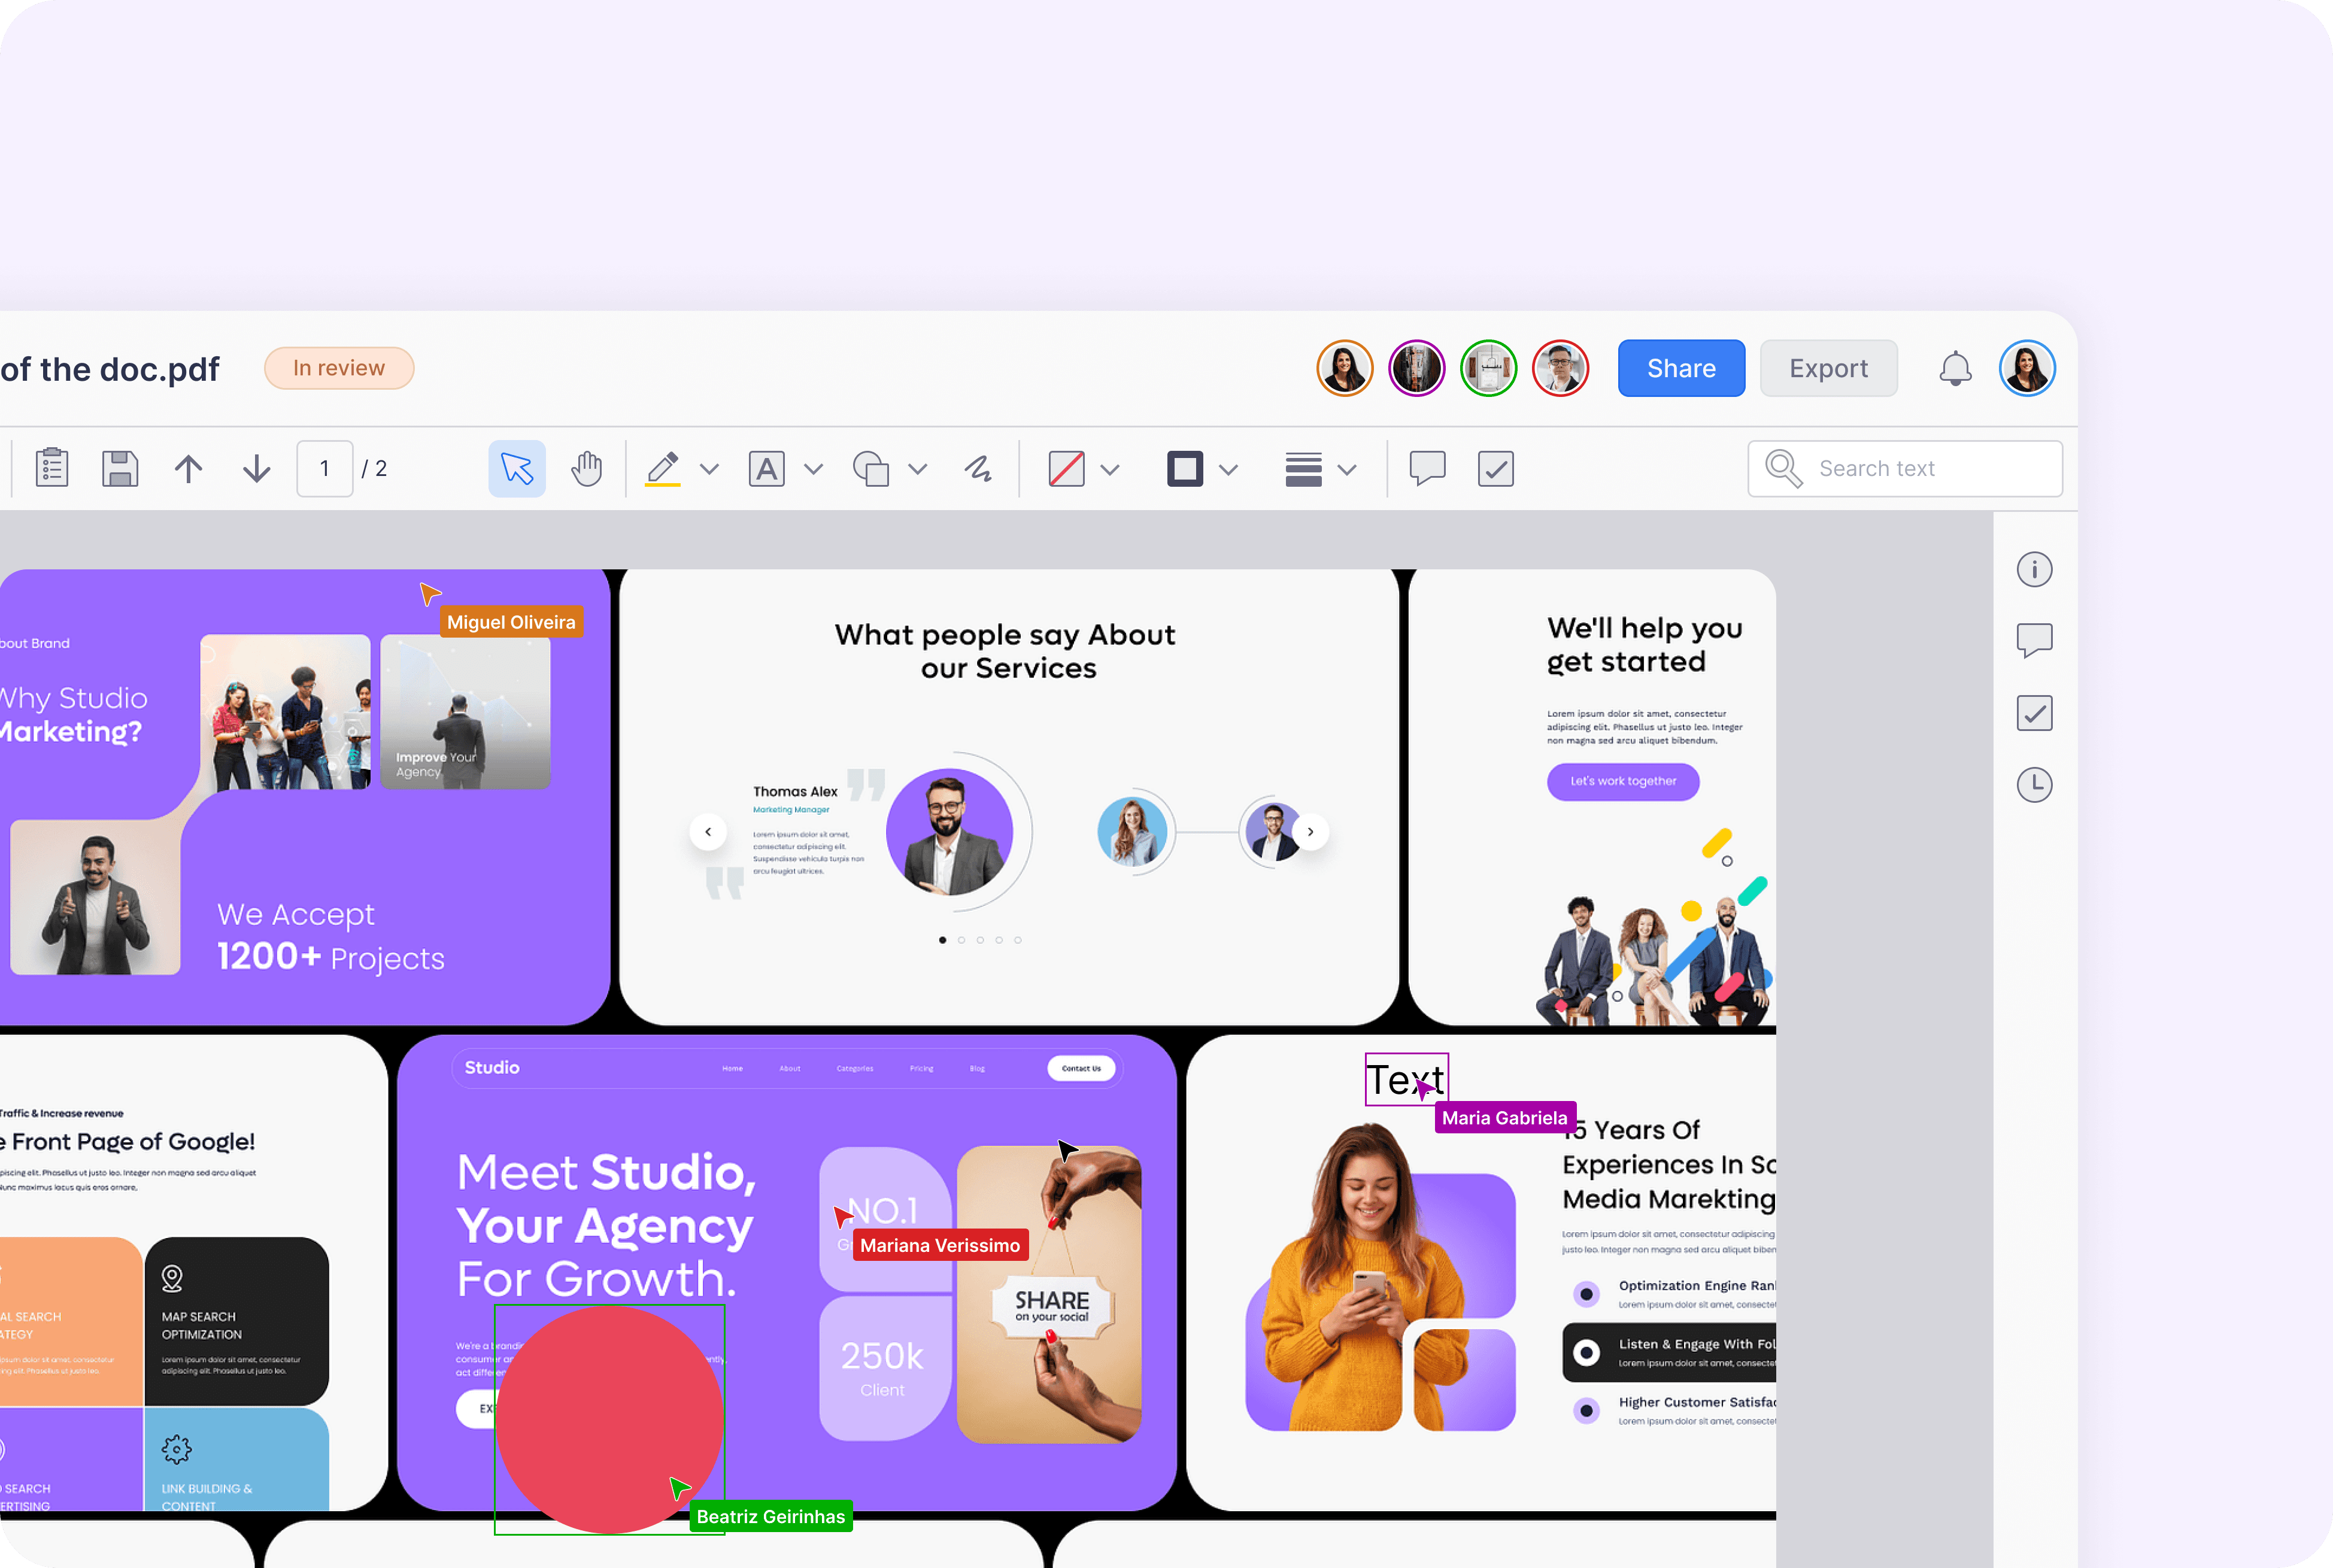Image resolution: width=2333 pixels, height=1568 pixels.
Task: Click the Thomas Alex testimonial photo
Action: tap(949, 832)
